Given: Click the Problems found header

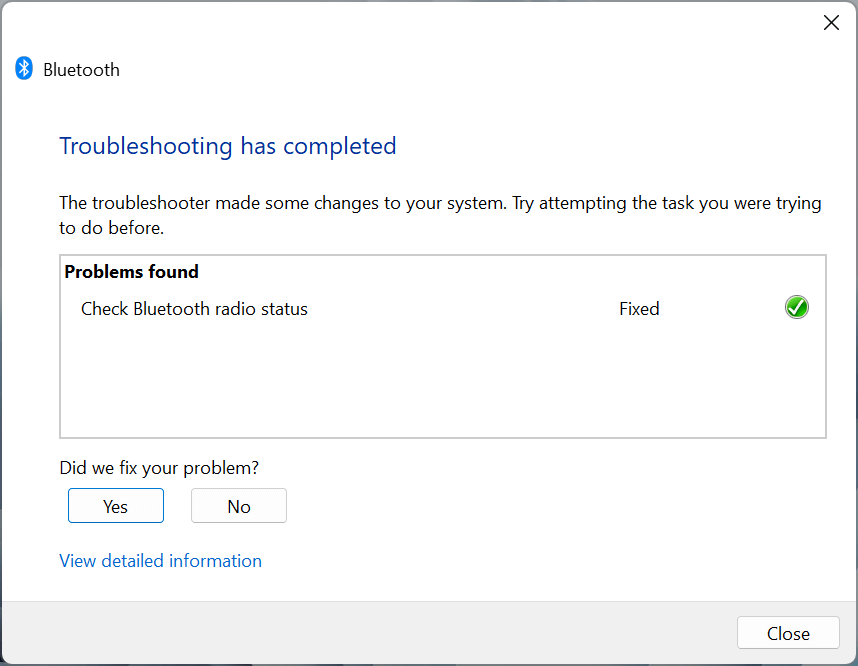Looking at the screenshot, I should click(131, 272).
